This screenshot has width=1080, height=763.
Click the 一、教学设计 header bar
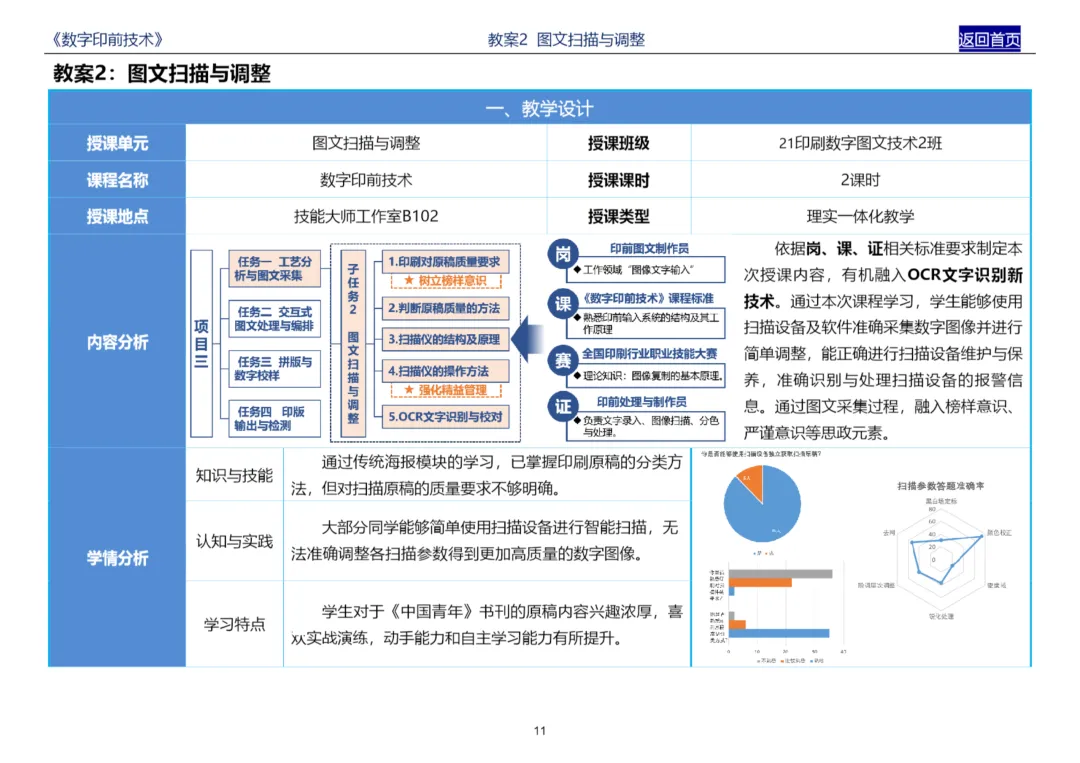[x=539, y=108]
